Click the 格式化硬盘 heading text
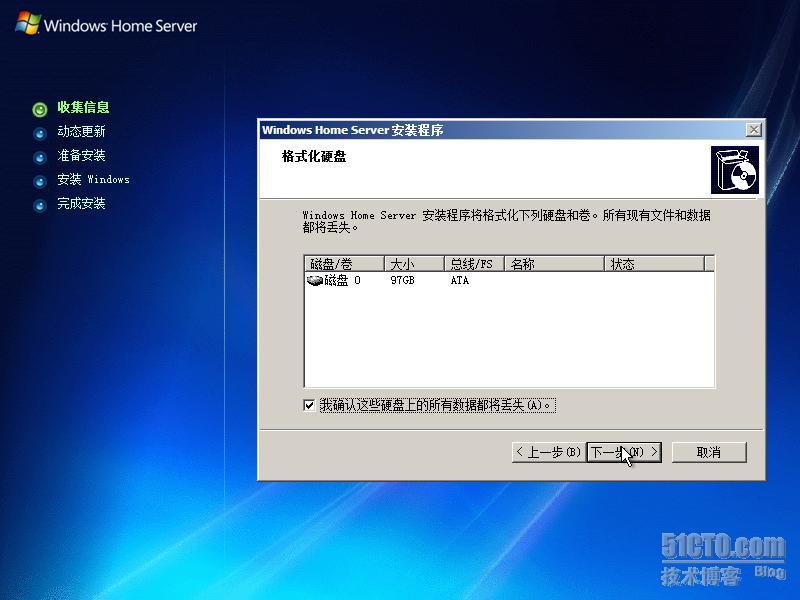The width and height of the screenshot is (800, 600). pyautogui.click(x=314, y=156)
